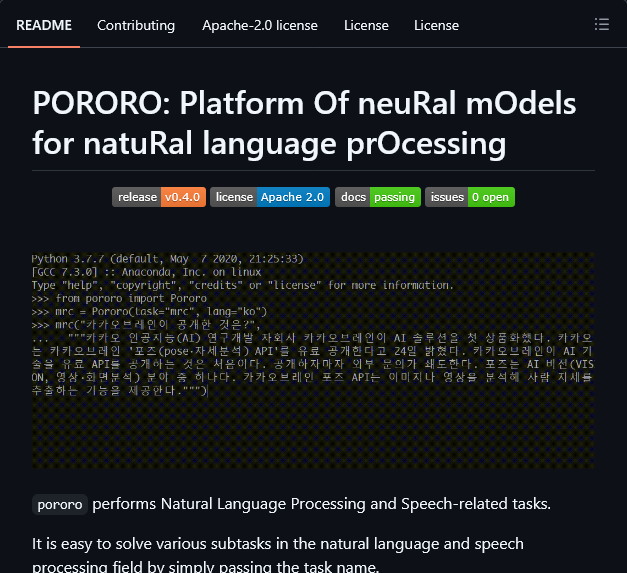Click the gray 'release' badge label

click(x=137, y=197)
